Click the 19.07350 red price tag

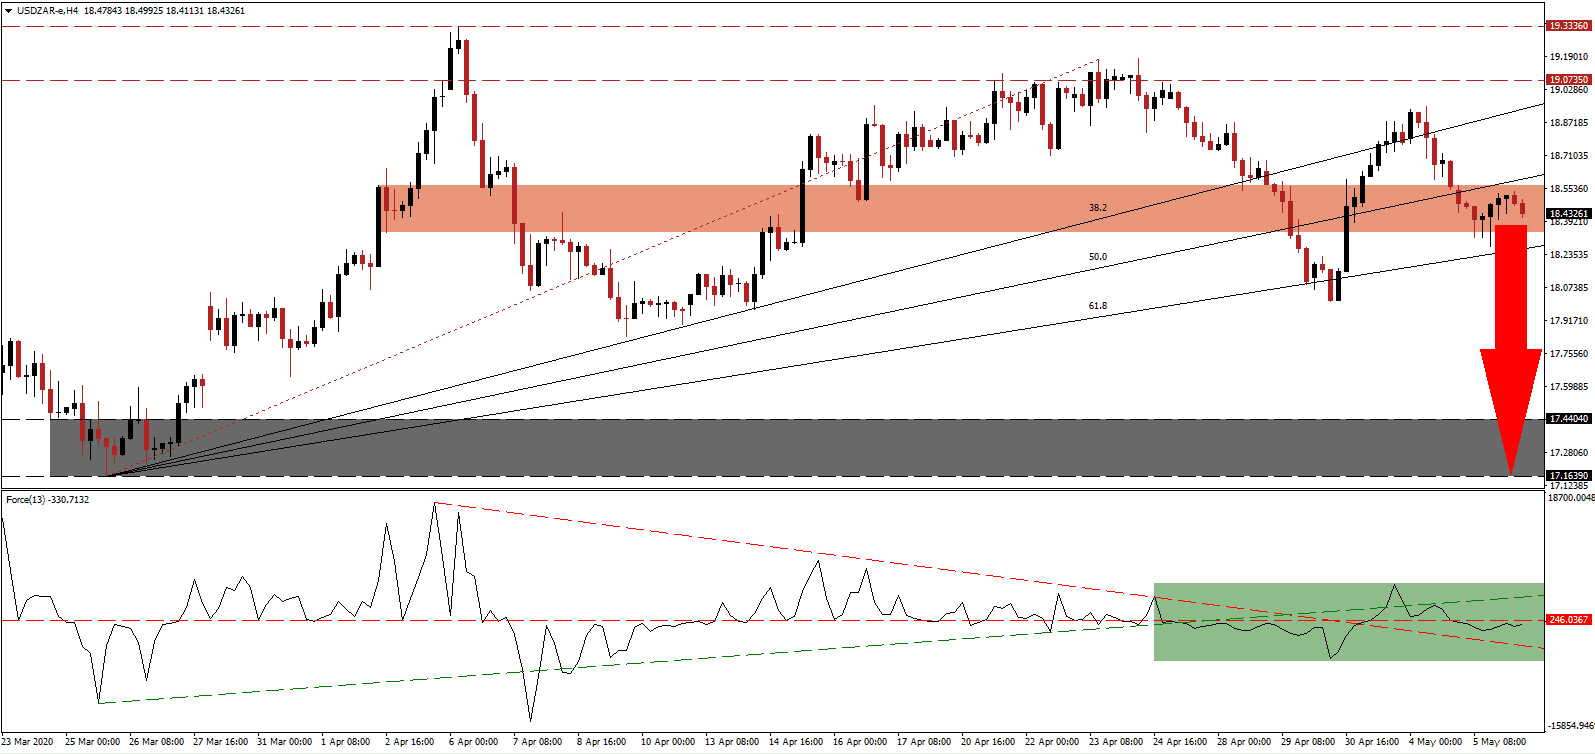point(1568,80)
